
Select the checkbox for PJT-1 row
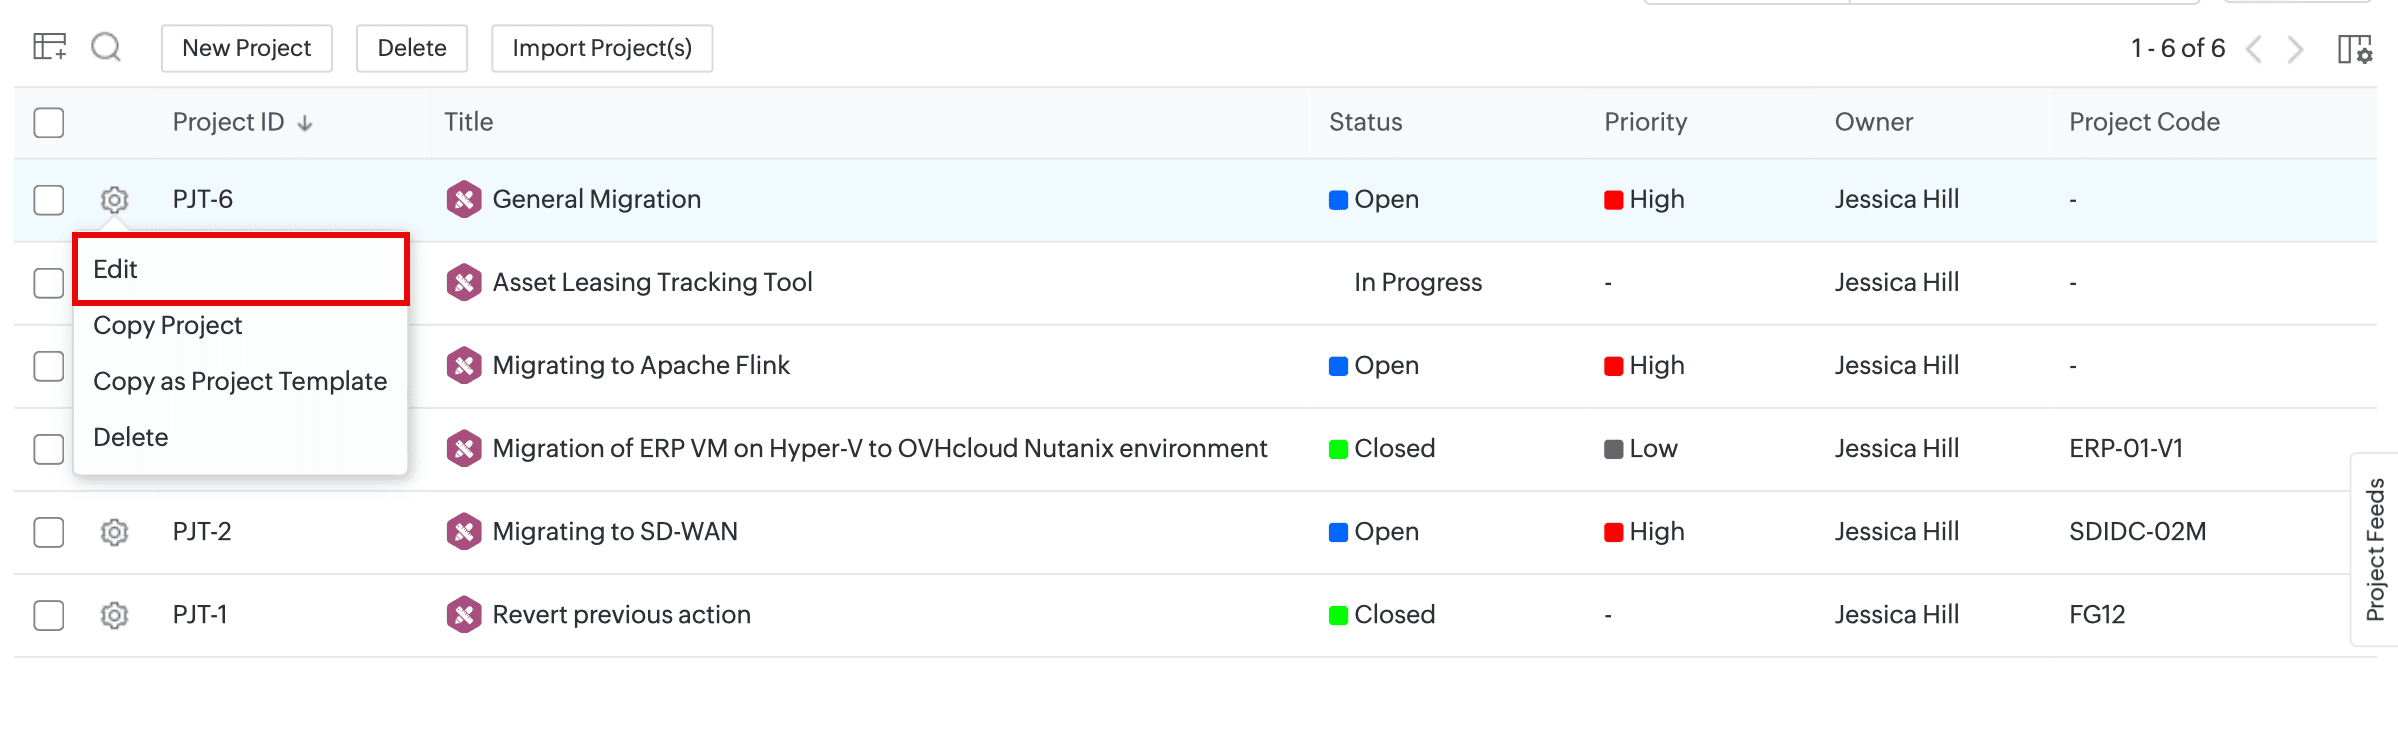point(49,615)
